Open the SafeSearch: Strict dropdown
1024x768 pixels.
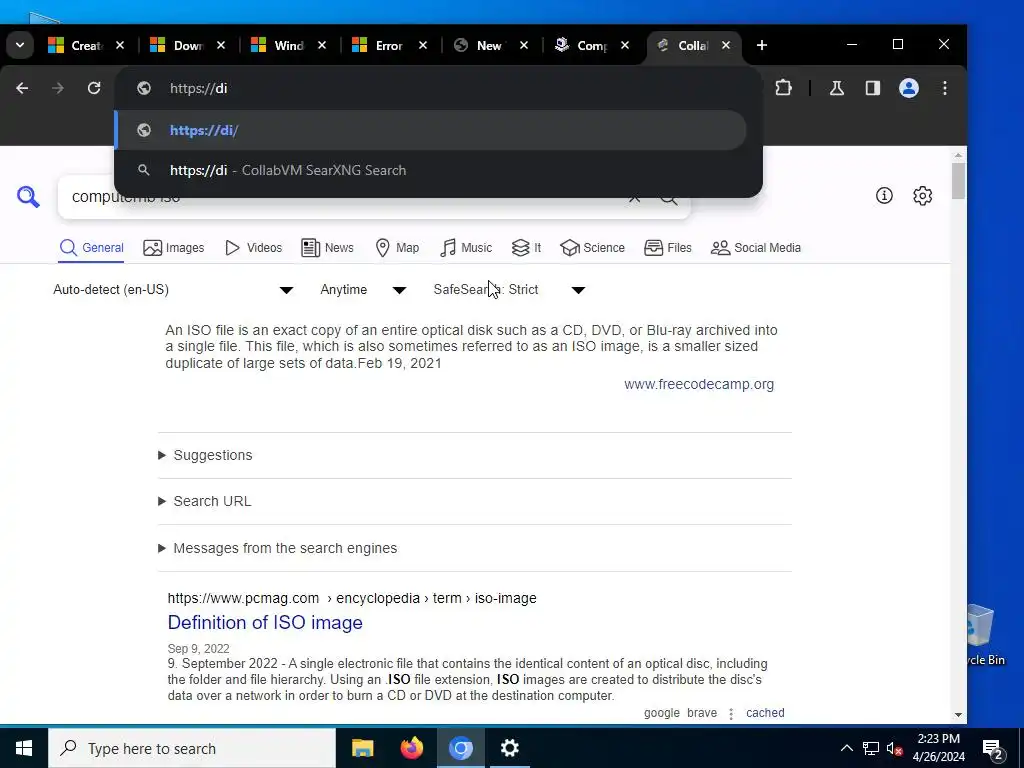(x=509, y=289)
